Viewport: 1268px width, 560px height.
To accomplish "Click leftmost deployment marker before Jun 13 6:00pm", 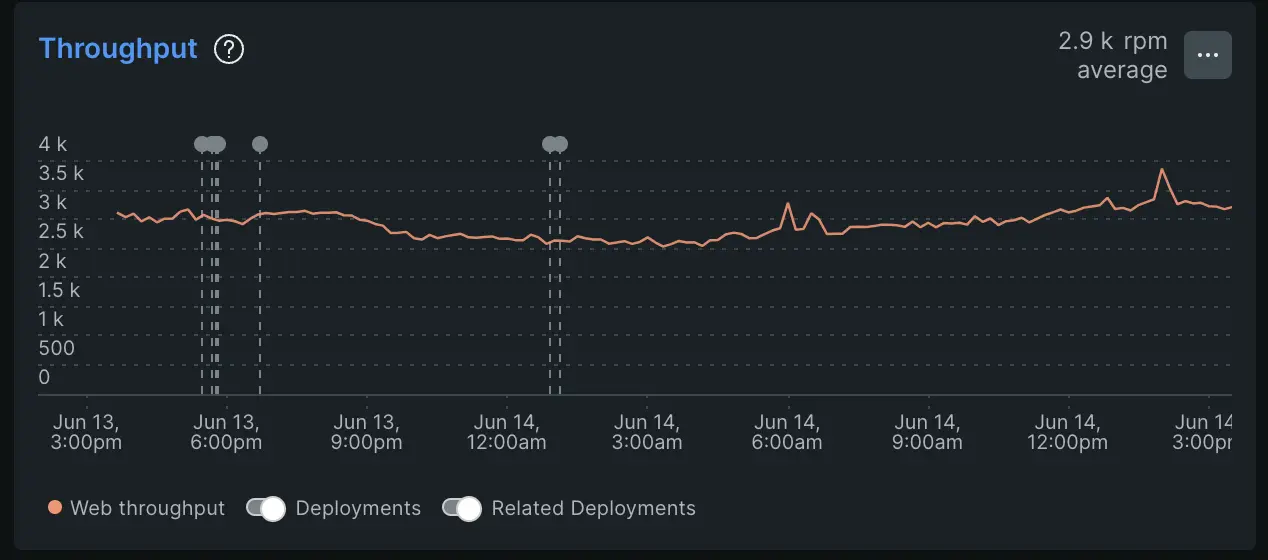I will [201, 144].
